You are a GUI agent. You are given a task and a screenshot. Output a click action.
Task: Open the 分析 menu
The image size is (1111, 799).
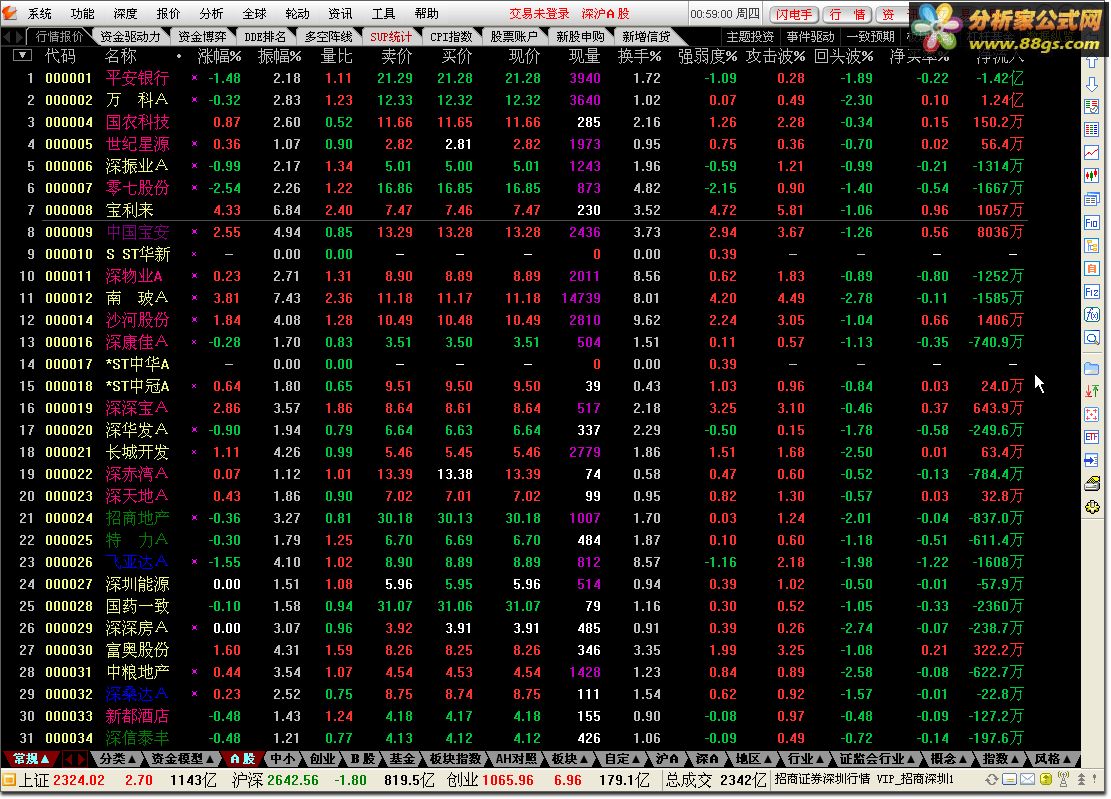[211, 13]
